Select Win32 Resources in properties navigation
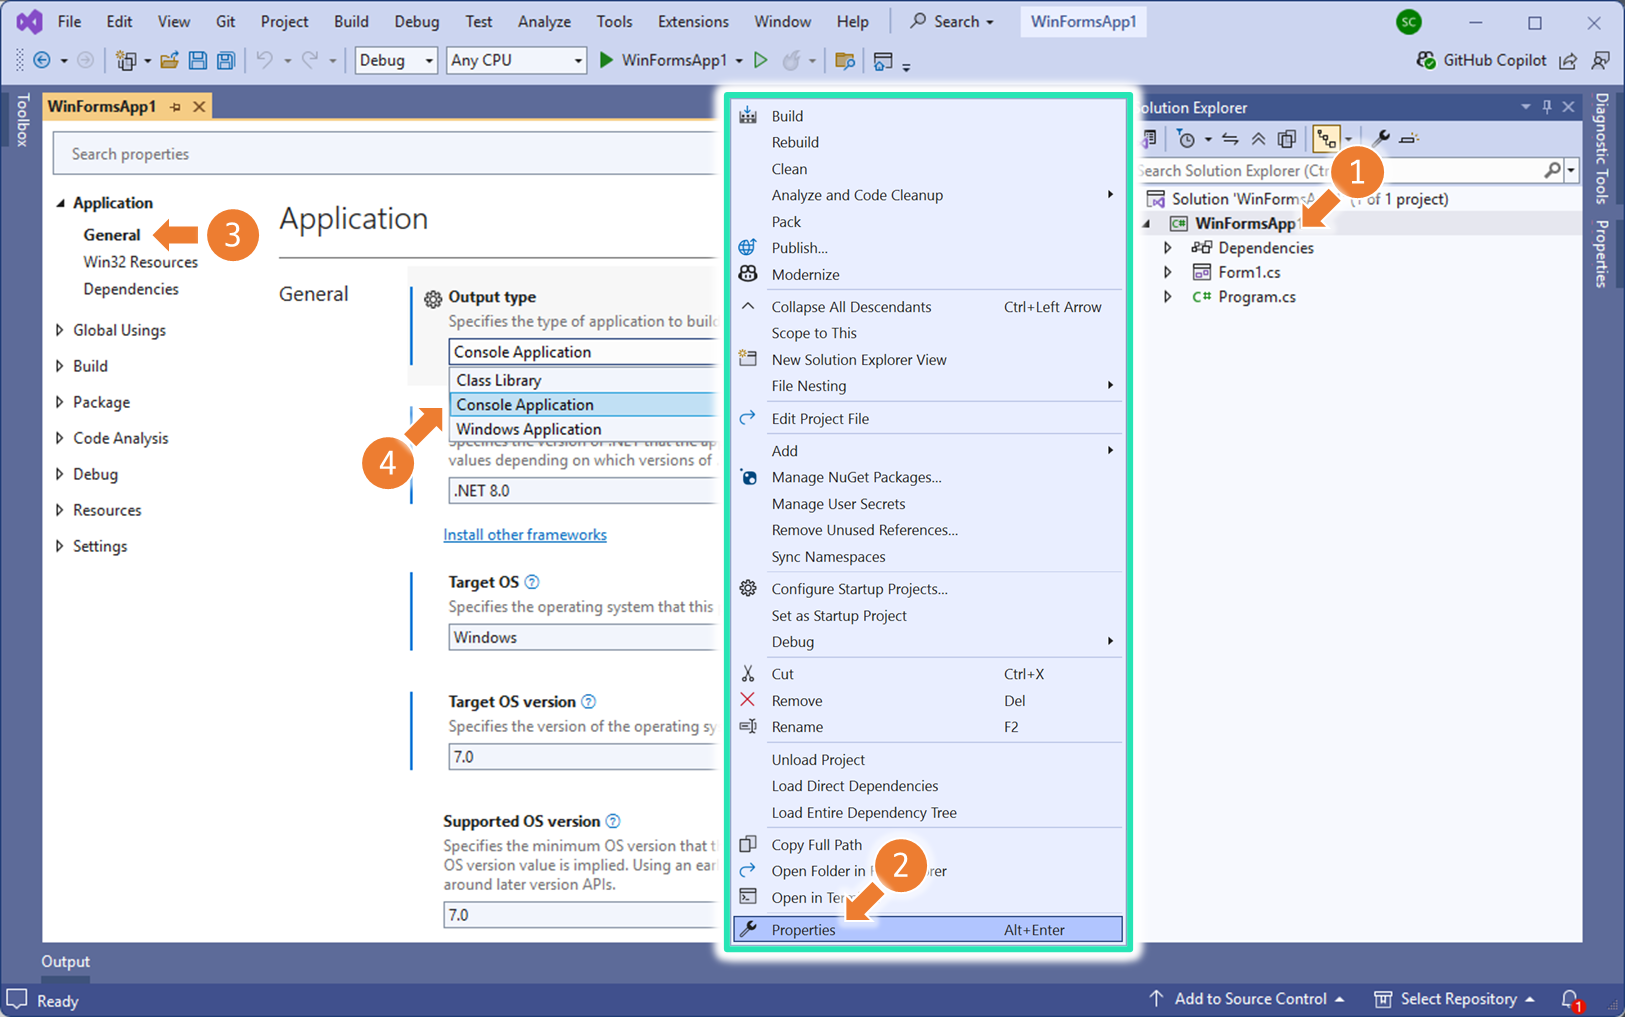 [x=140, y=262]
